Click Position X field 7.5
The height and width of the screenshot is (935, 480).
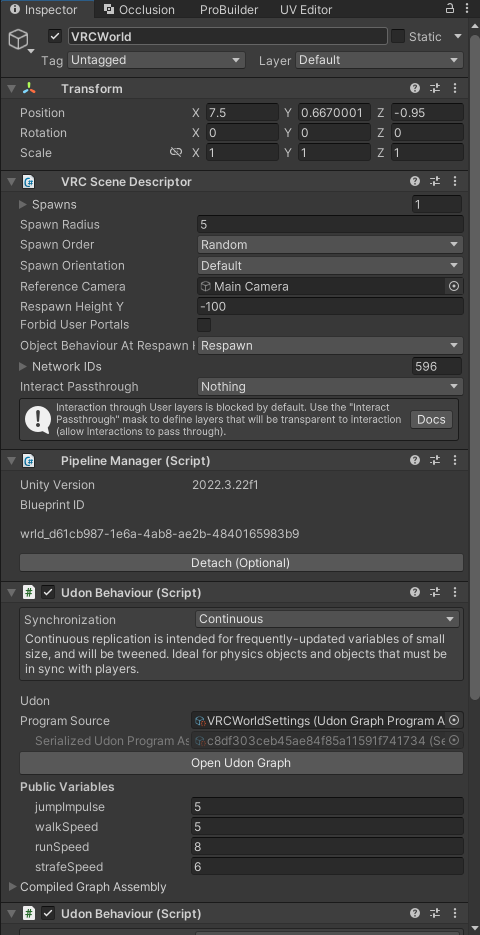point(242,113)
